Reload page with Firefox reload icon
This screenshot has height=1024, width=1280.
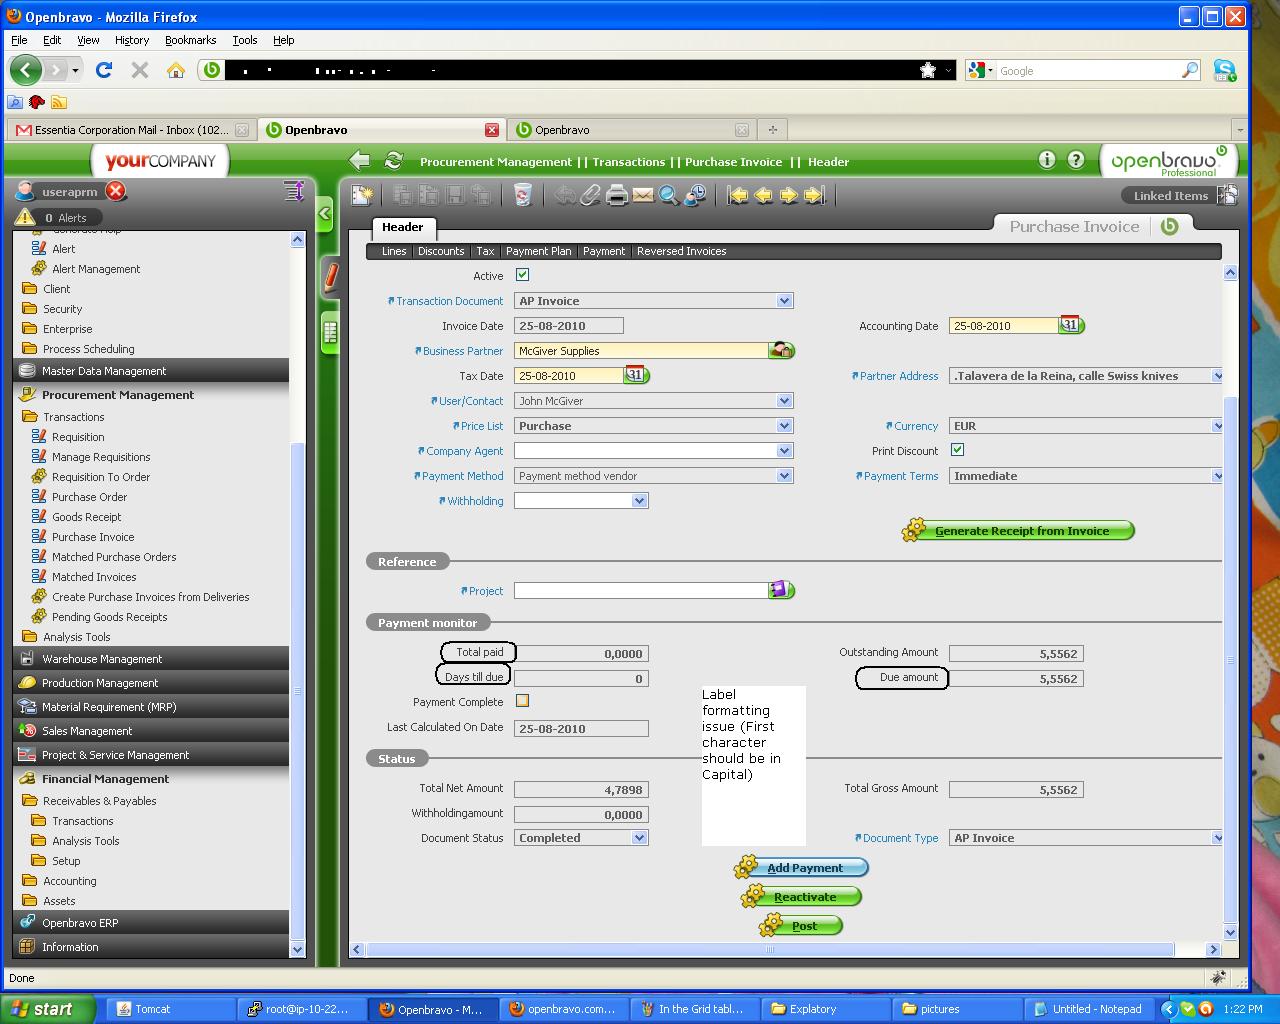103,70
